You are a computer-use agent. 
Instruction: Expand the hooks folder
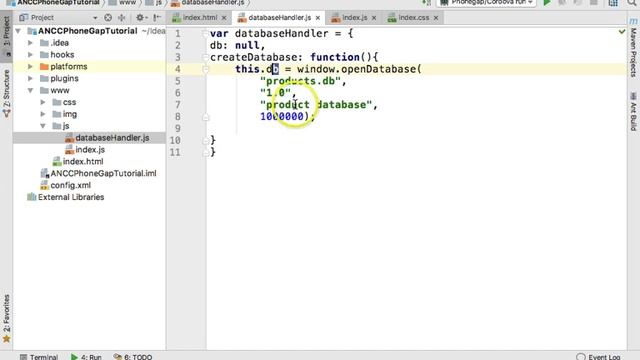click(30, 55)
